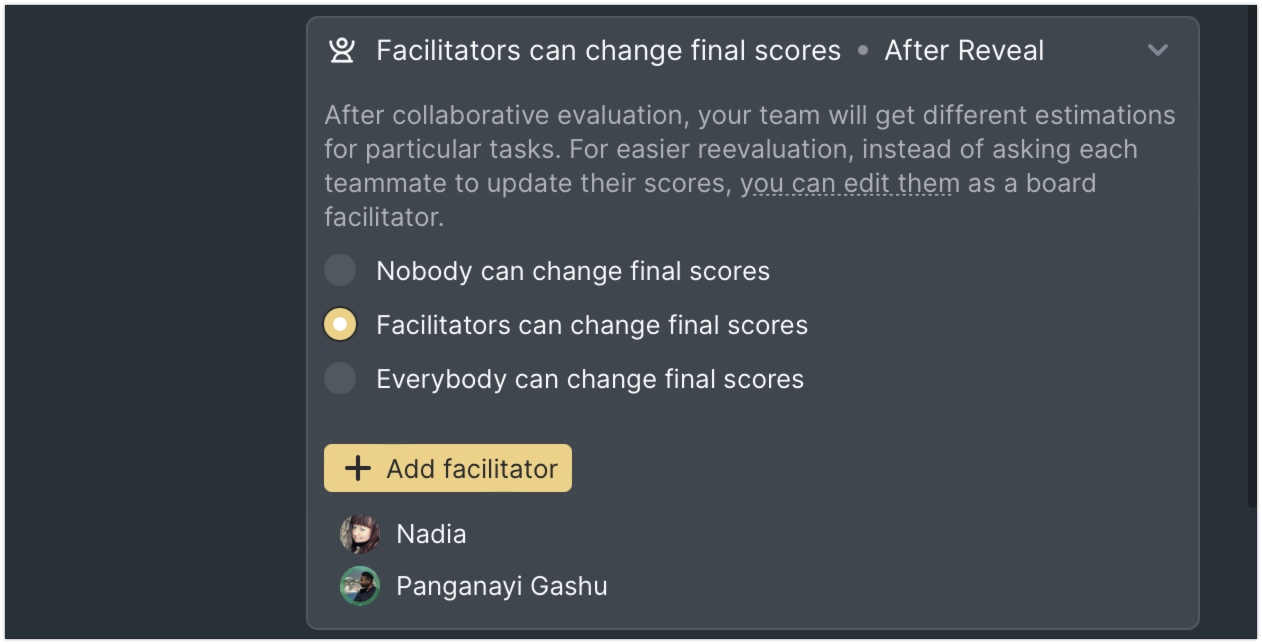This screenshot has width=1262, height=644.
Task: Click the Add facilitator button
Action: click(448, 468)
